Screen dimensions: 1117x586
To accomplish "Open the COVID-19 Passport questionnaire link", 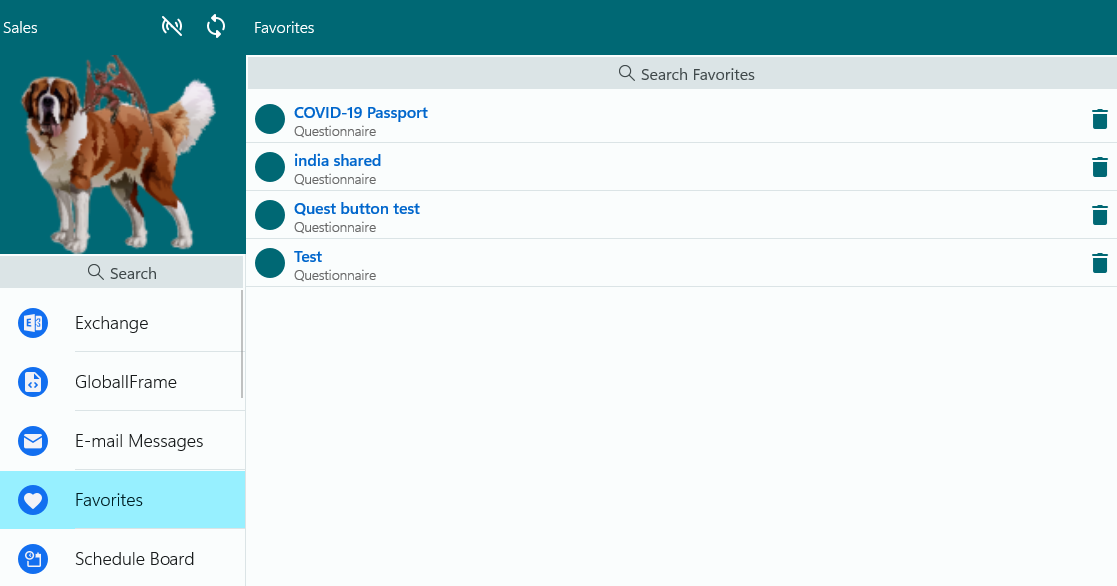I will (x=360, y=113).
